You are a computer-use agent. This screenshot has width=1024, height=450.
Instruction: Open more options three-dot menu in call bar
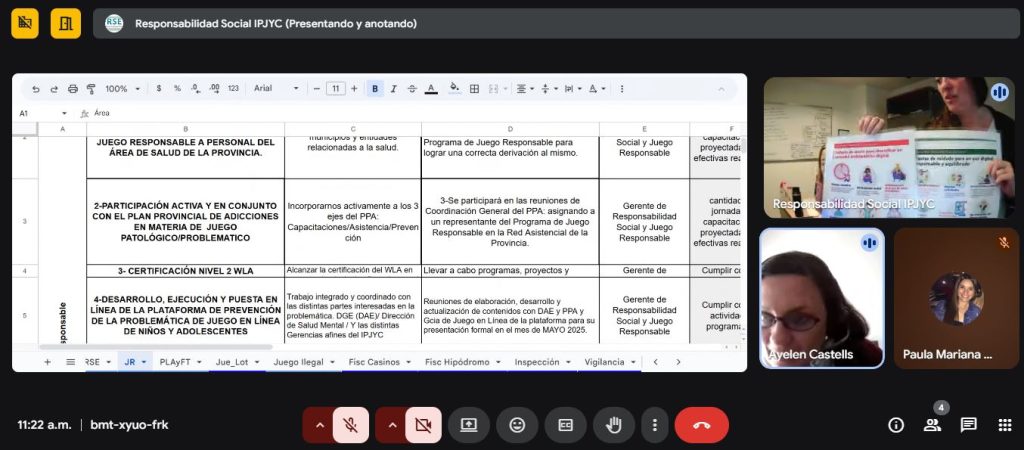tap(653, 425)
